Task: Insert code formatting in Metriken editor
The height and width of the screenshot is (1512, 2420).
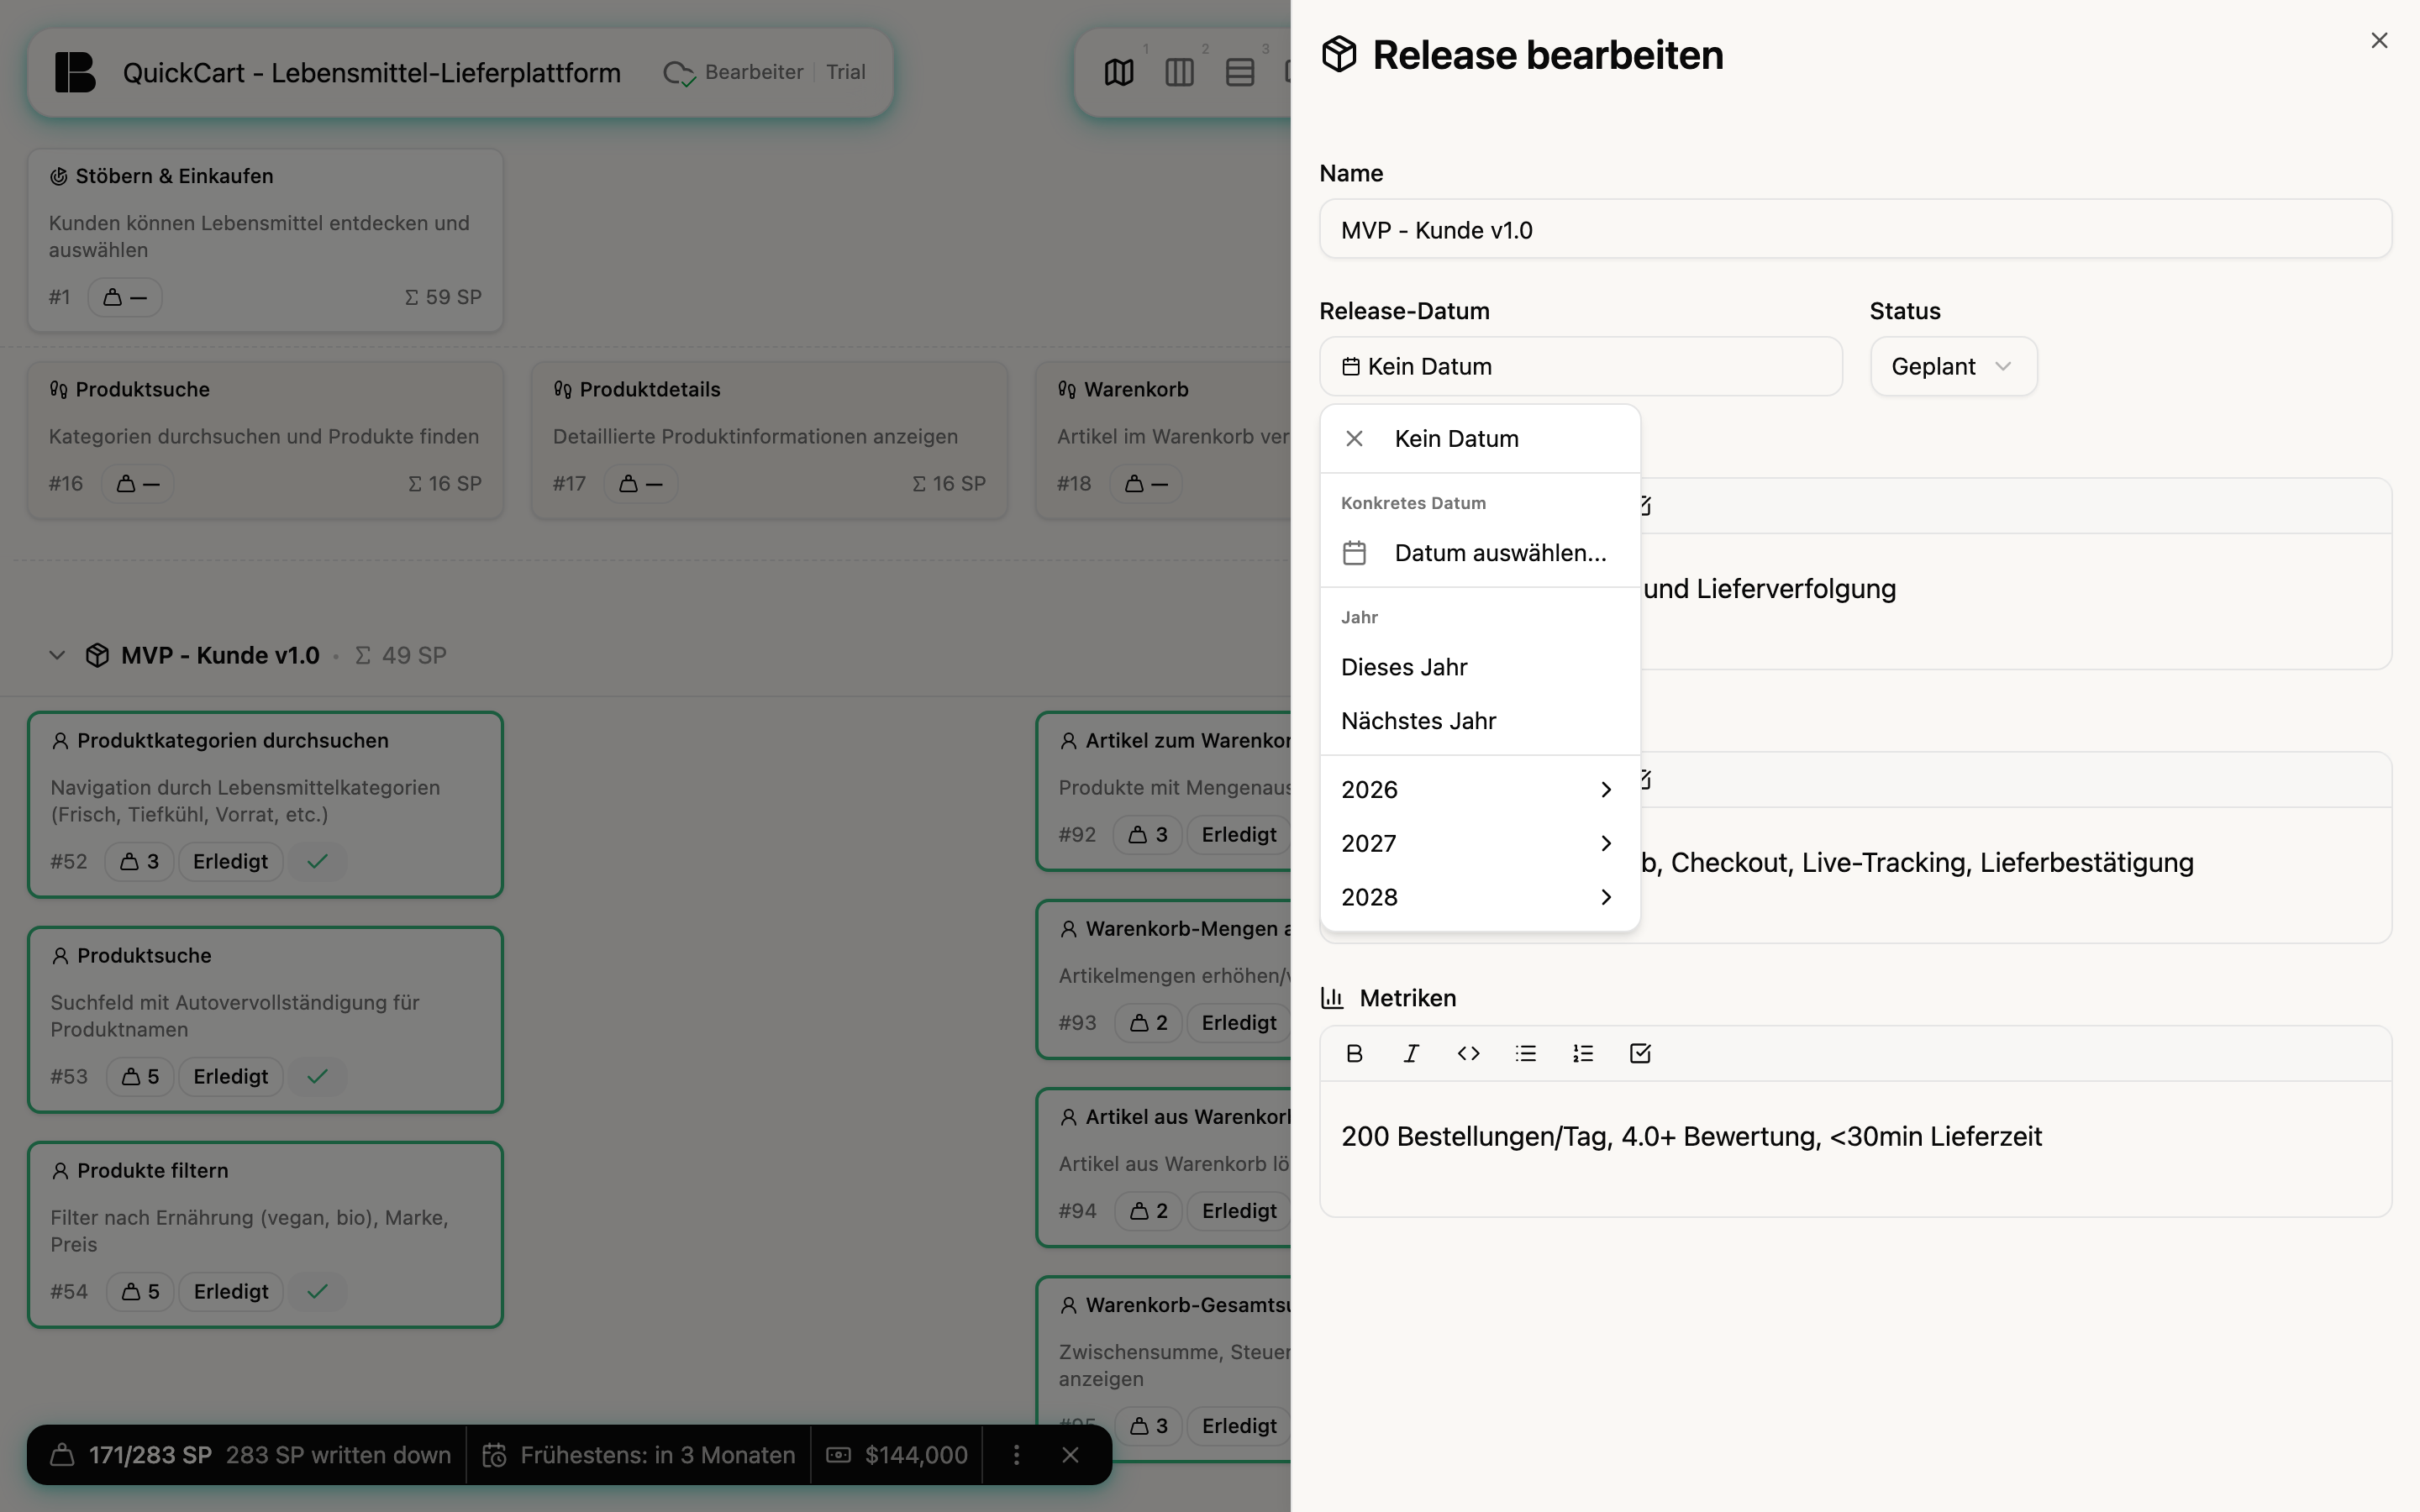Action: tap(1468, 1053)
